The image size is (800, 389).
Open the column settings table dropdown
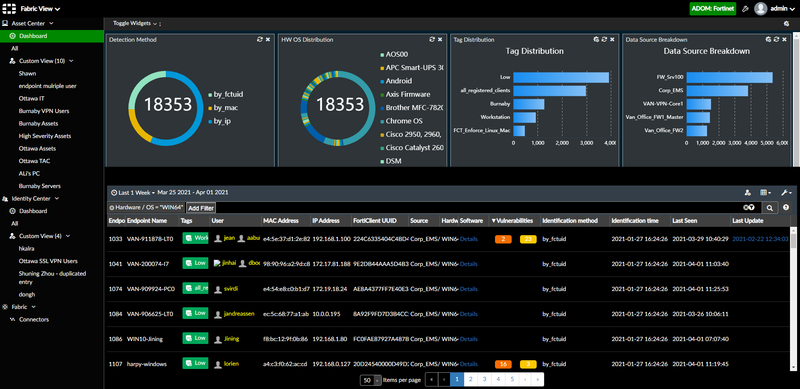tap(766, 192)
